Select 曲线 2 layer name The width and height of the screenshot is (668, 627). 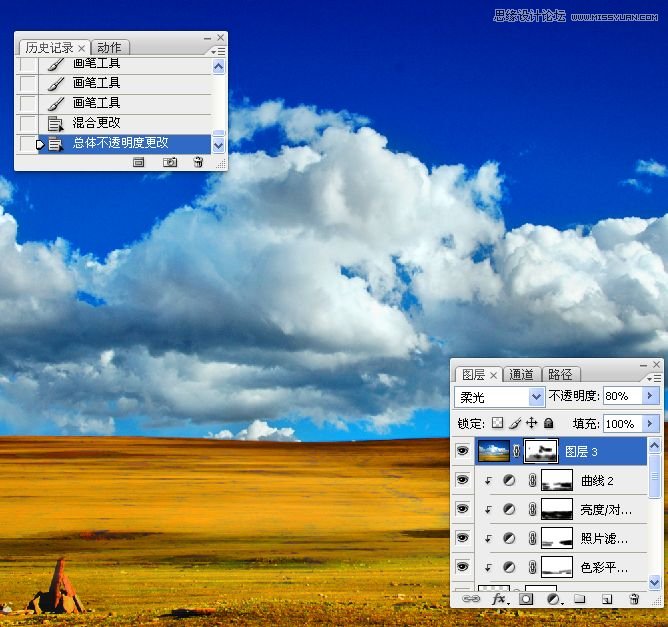point(597,480)
